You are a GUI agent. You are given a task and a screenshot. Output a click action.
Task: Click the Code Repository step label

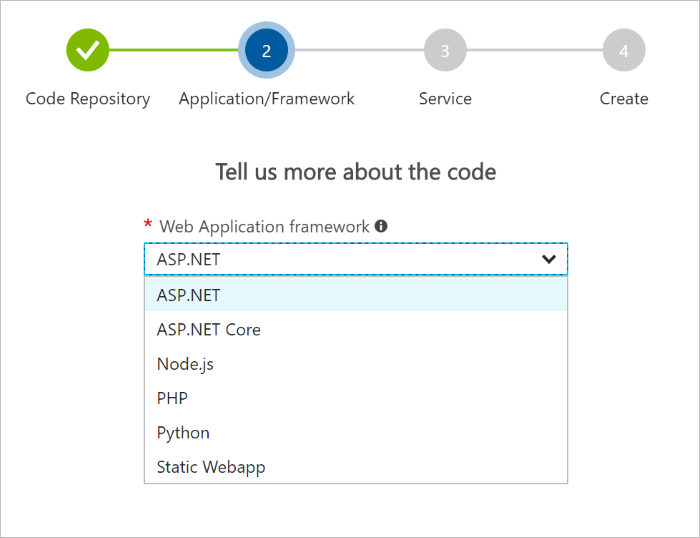(88, 99)
